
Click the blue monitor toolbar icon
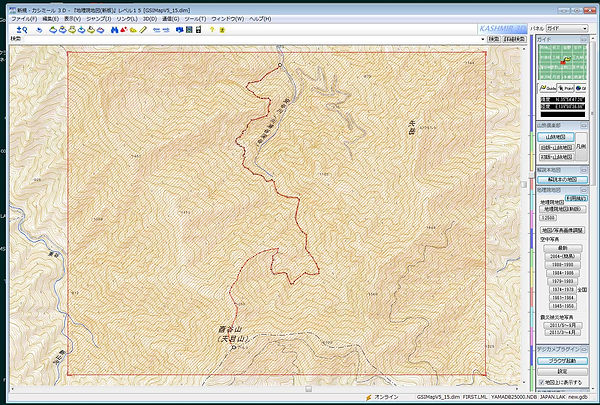(179, 30)
